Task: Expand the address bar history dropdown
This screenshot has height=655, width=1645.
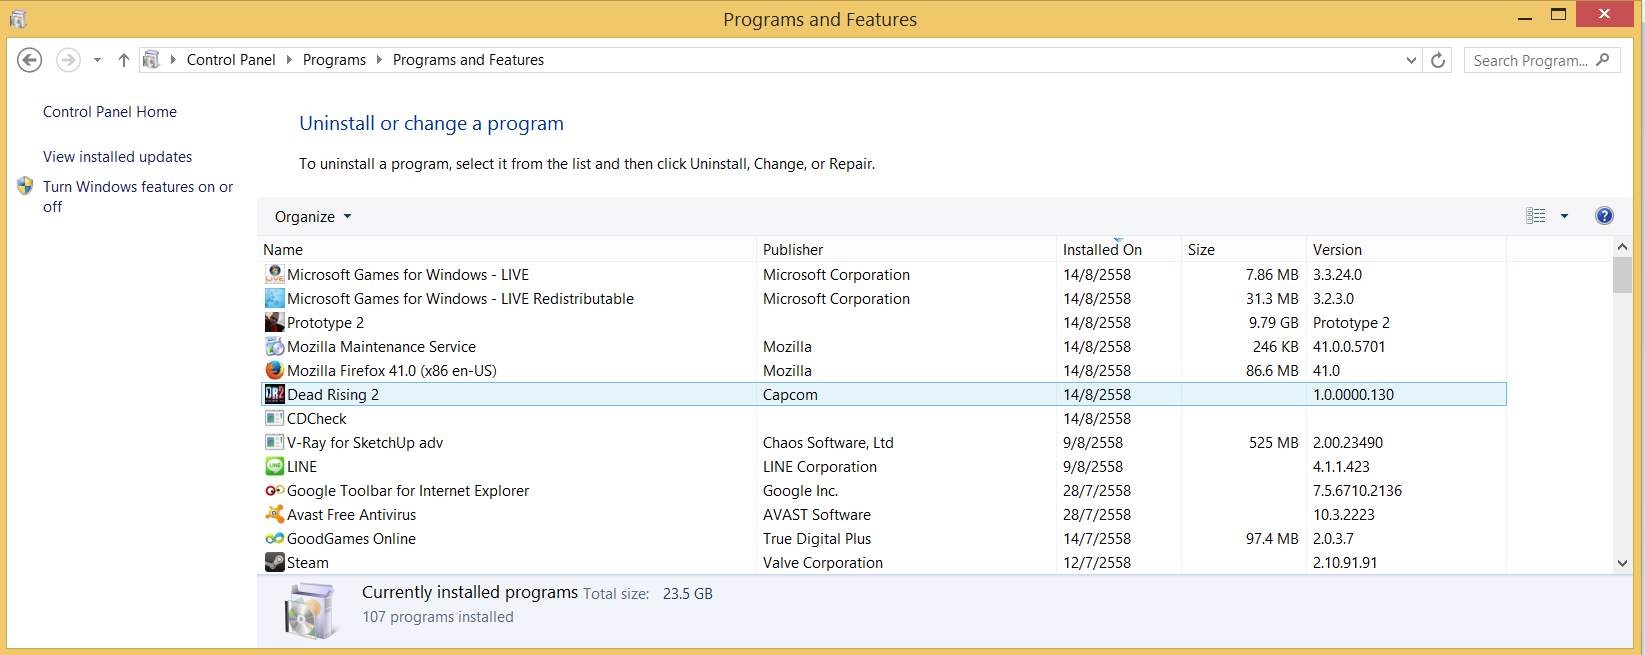Action: [1411, 60]
